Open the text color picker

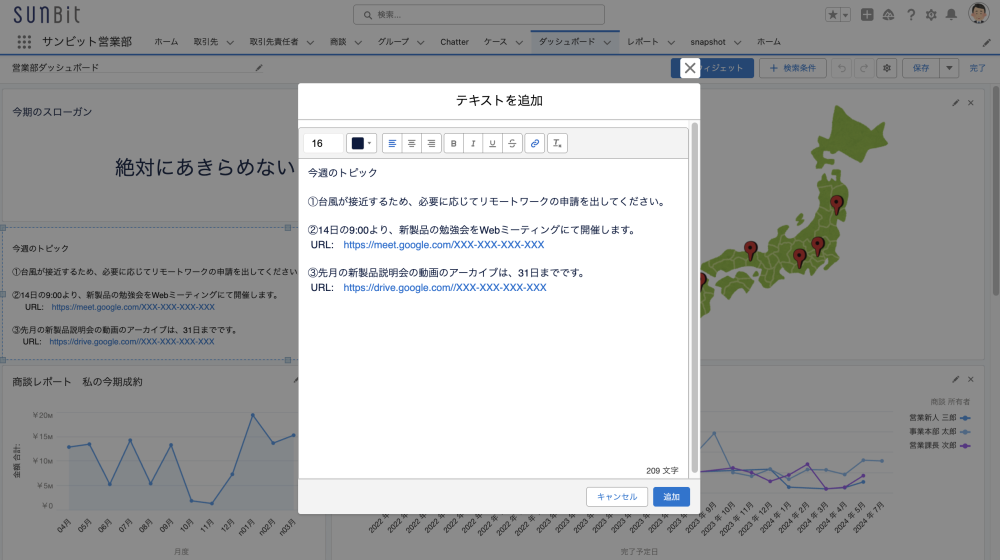tap(361, 144)
